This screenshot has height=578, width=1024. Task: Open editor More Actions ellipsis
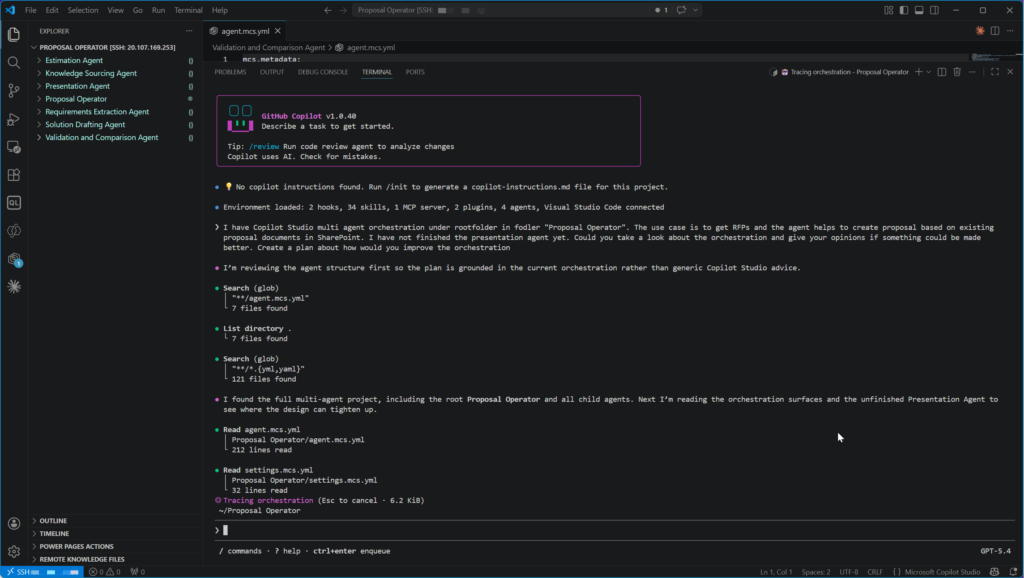coord(1010,31)
